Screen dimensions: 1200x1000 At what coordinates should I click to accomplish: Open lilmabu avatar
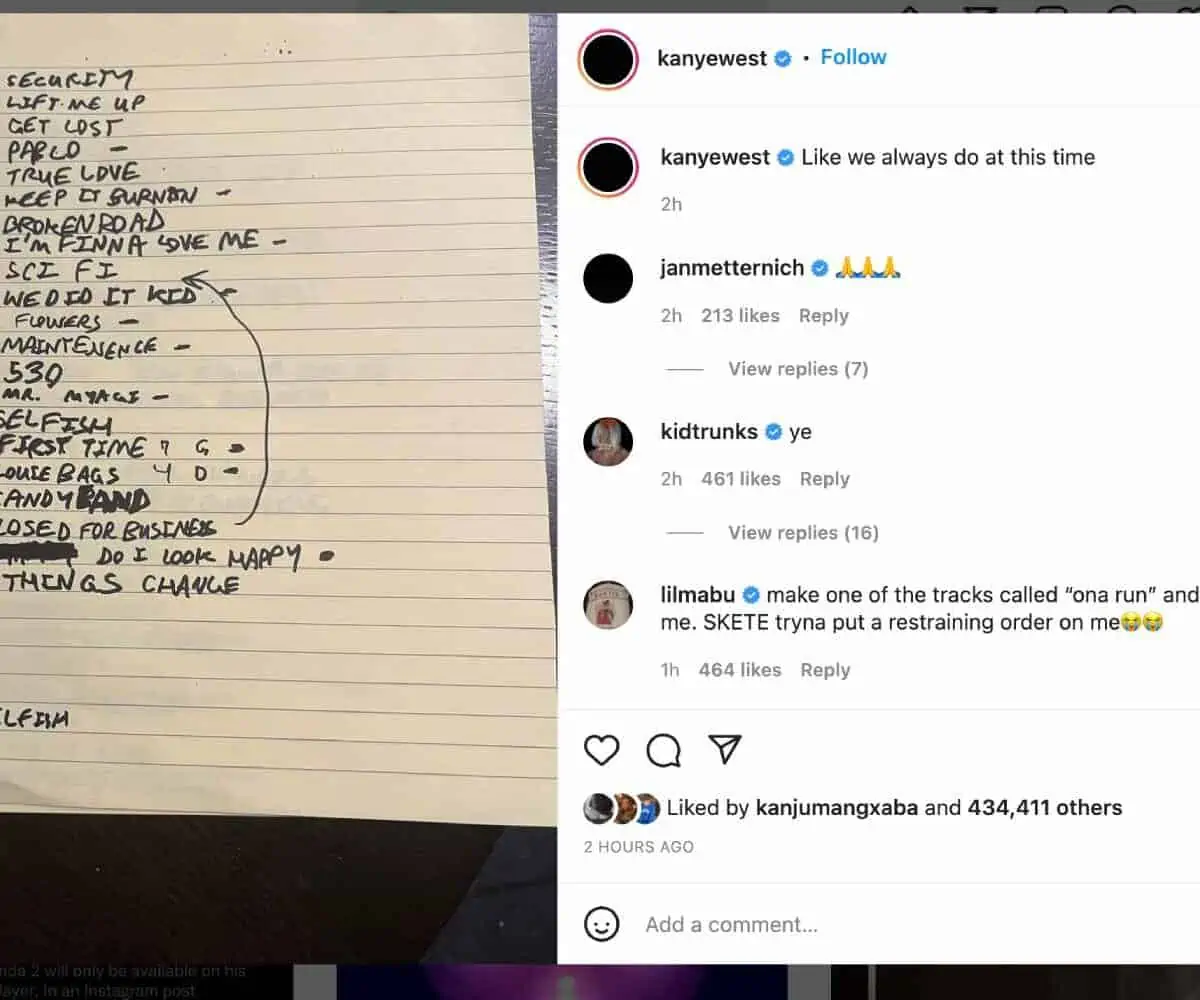[x=608, y=604]
